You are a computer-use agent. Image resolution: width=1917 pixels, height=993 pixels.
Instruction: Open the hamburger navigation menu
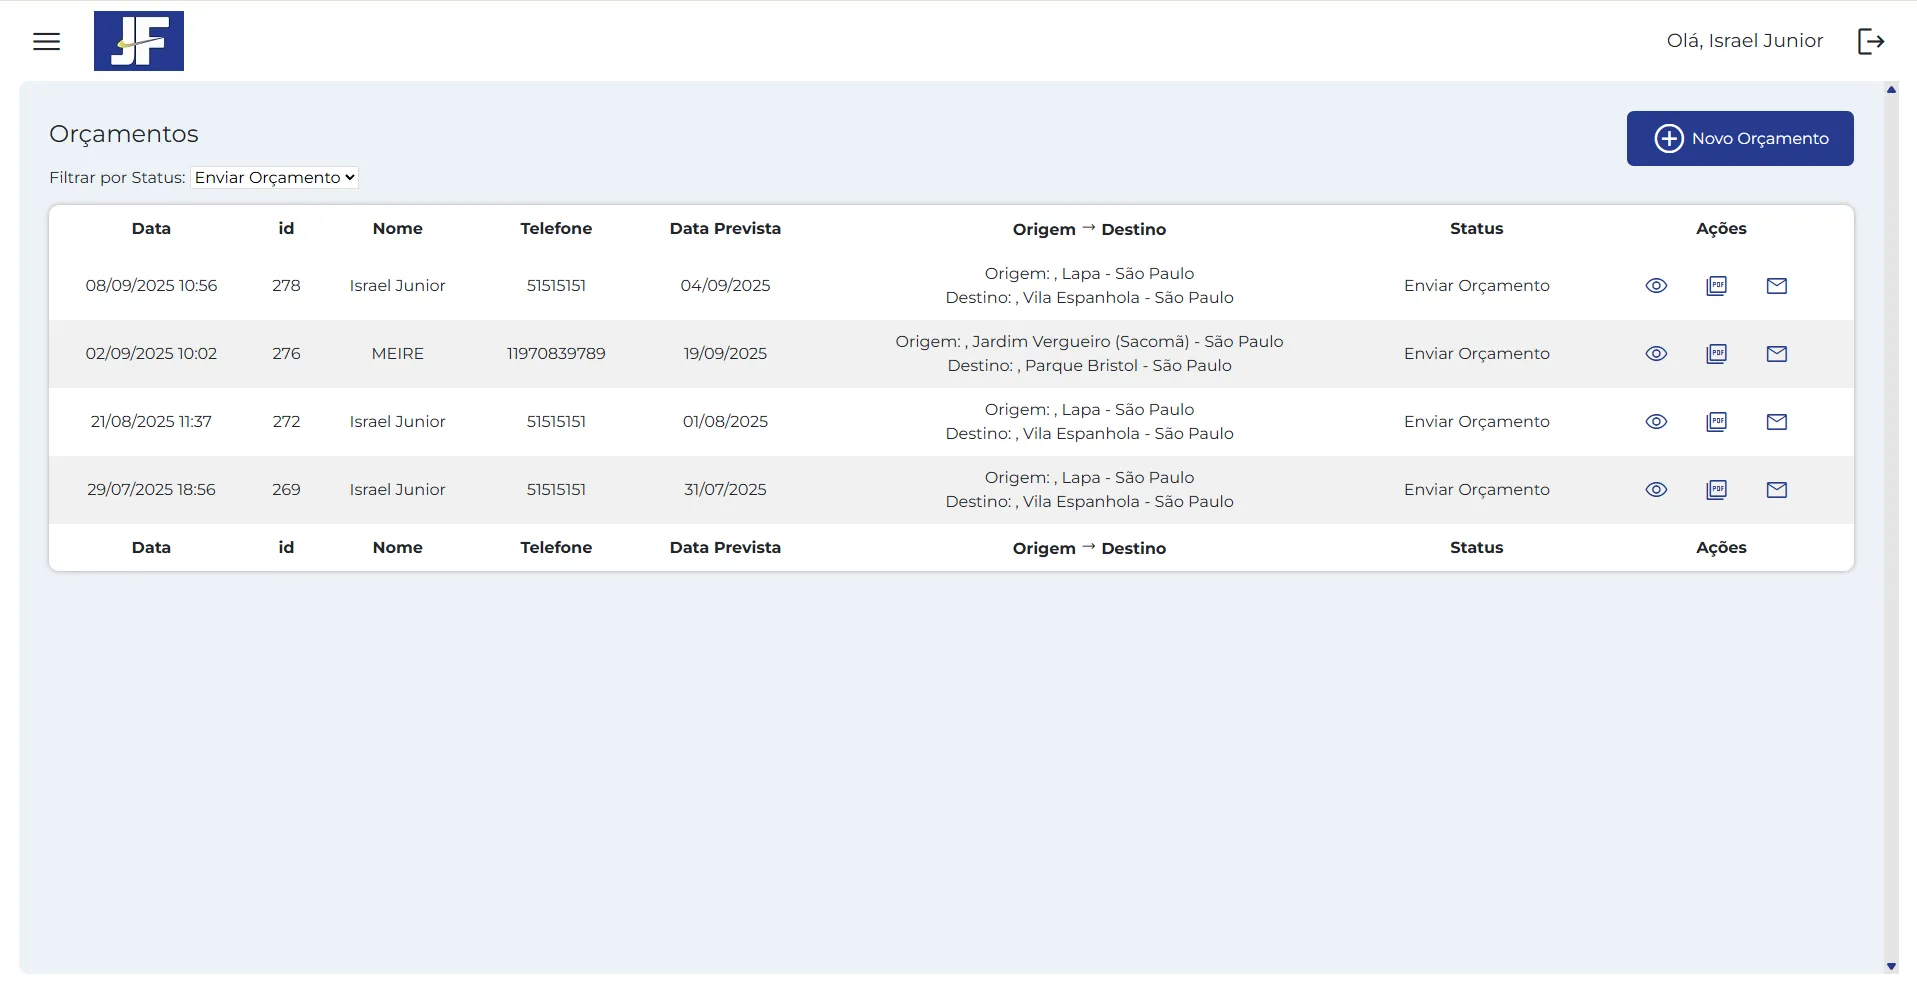[x=47, y=41]
